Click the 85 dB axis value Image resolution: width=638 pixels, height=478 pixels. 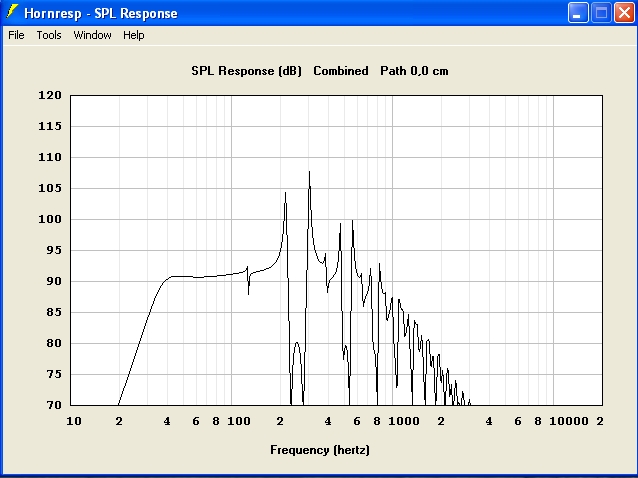pyautogui.click(x=54, y=312)
